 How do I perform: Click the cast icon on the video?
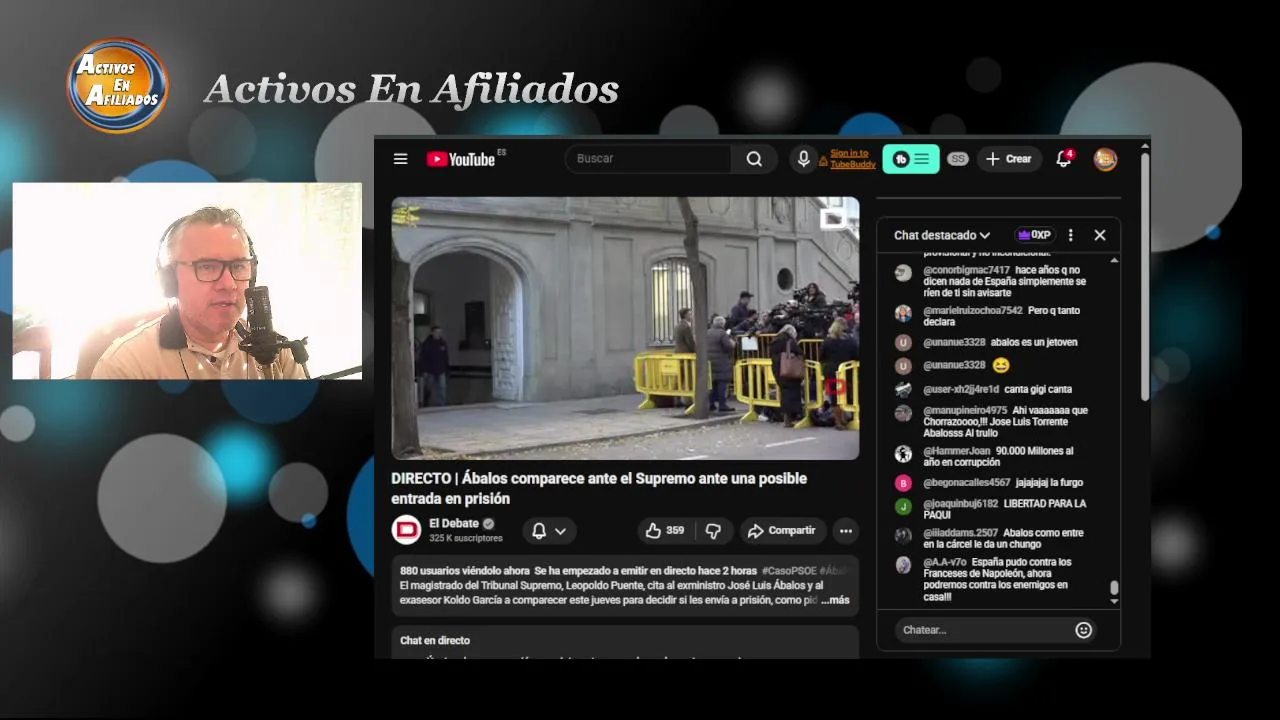pyautogui.click(x=833, y=217)
